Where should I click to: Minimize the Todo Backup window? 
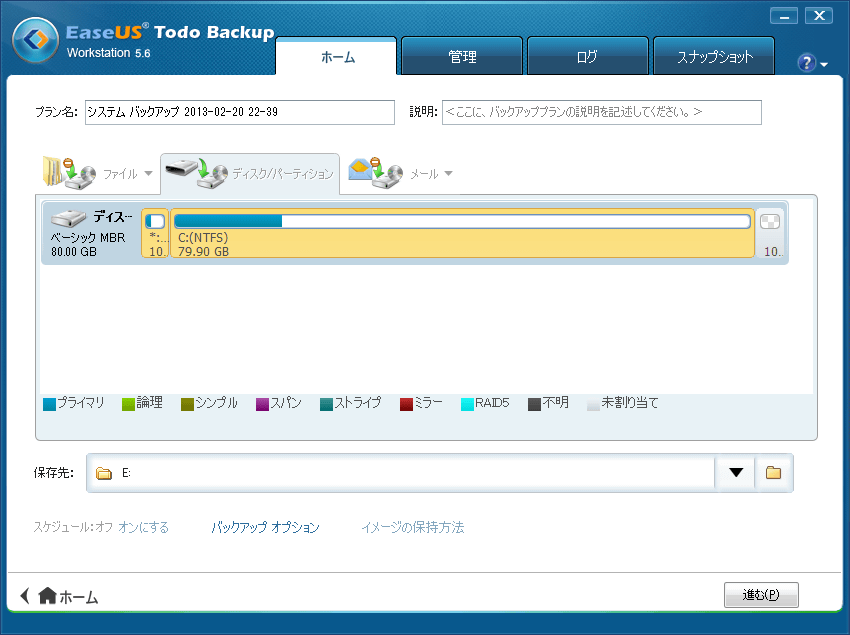[784, 16]
